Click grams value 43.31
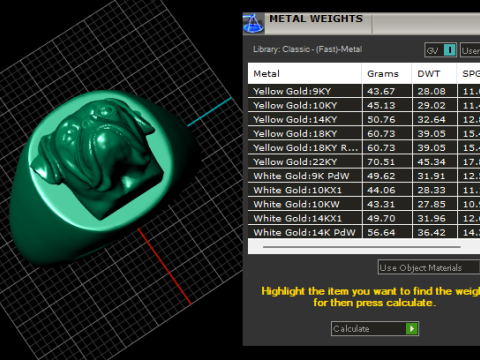480x360 pixels. point(381,204)
